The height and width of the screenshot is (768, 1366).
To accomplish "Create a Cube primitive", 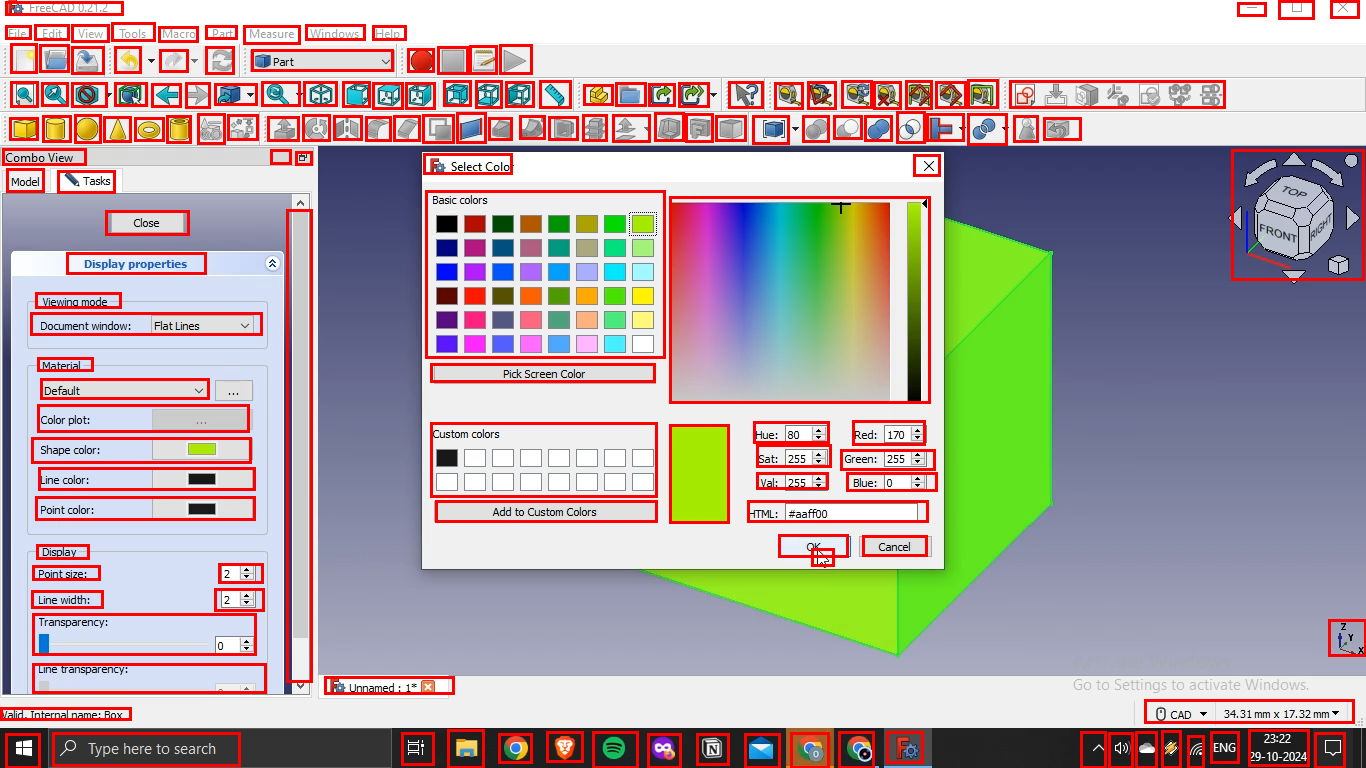I will 23,128.
